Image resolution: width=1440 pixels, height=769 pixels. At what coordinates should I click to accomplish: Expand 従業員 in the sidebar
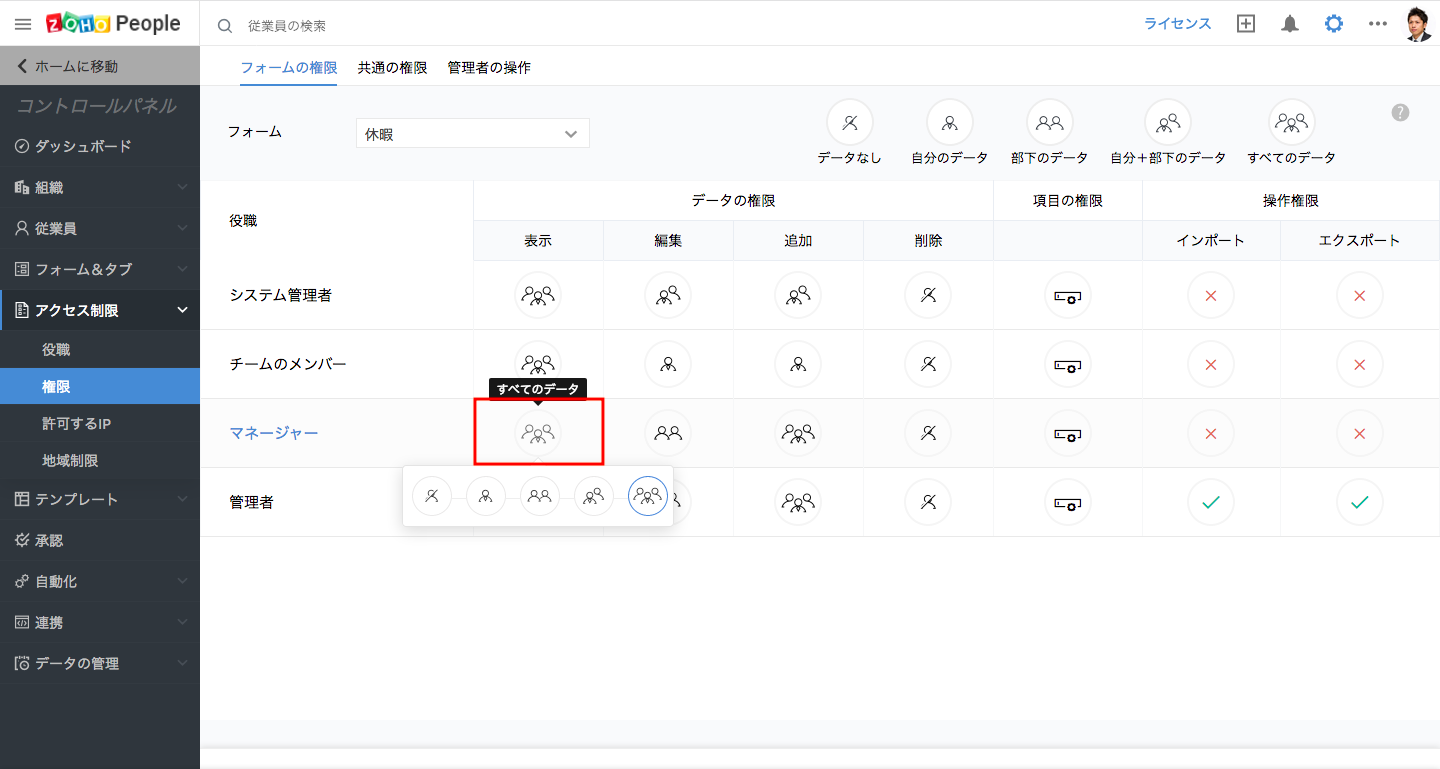click(x=100, y=228)
